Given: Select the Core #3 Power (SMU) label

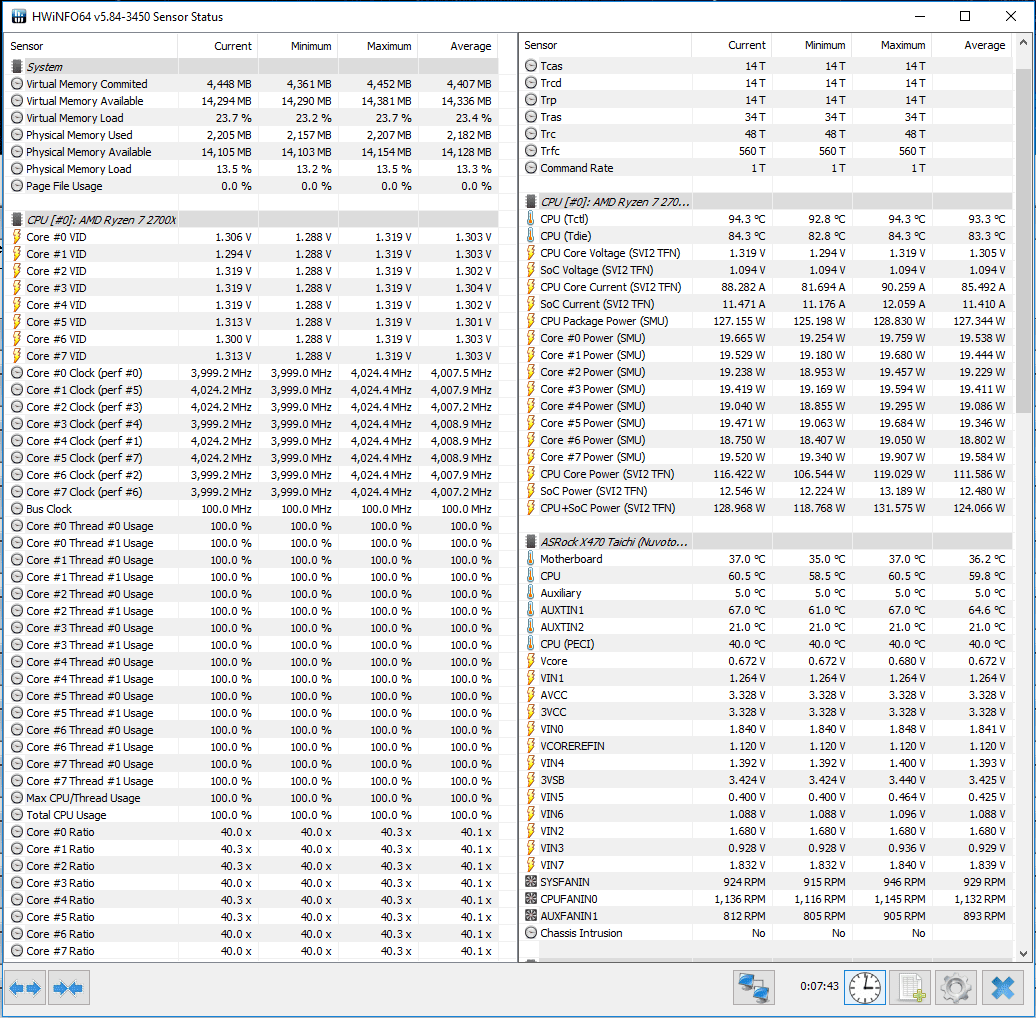Looking at the screenshot, I should [x=593, y=389].
